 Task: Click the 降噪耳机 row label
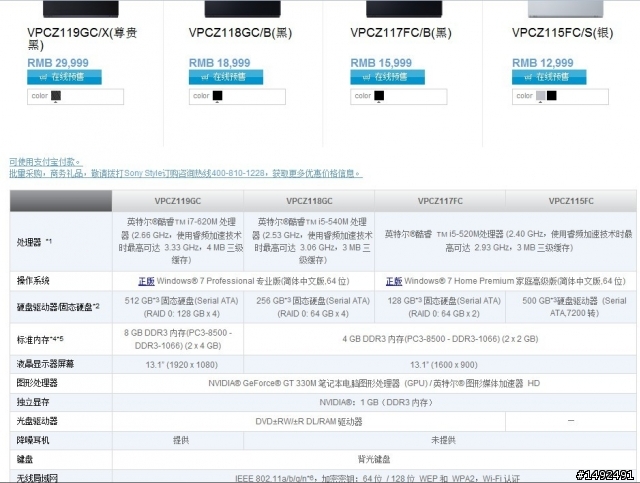(33, 440)
